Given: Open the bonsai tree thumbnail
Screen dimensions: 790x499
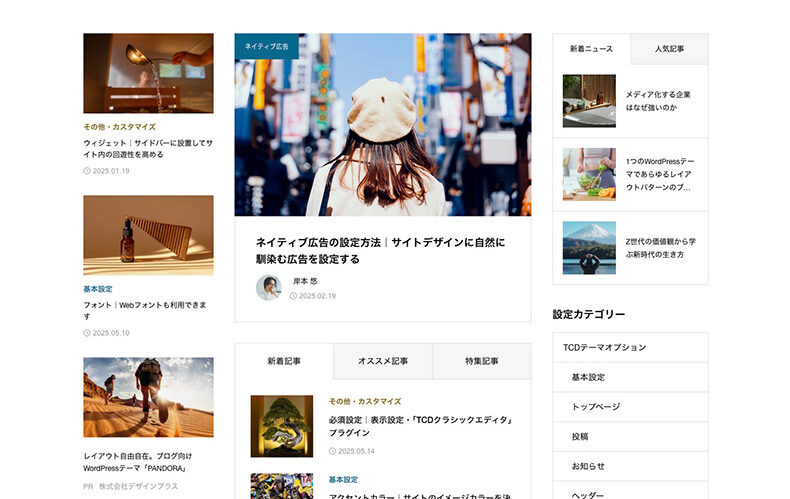Looking at the screenshot, I should (x=282, y=426).
